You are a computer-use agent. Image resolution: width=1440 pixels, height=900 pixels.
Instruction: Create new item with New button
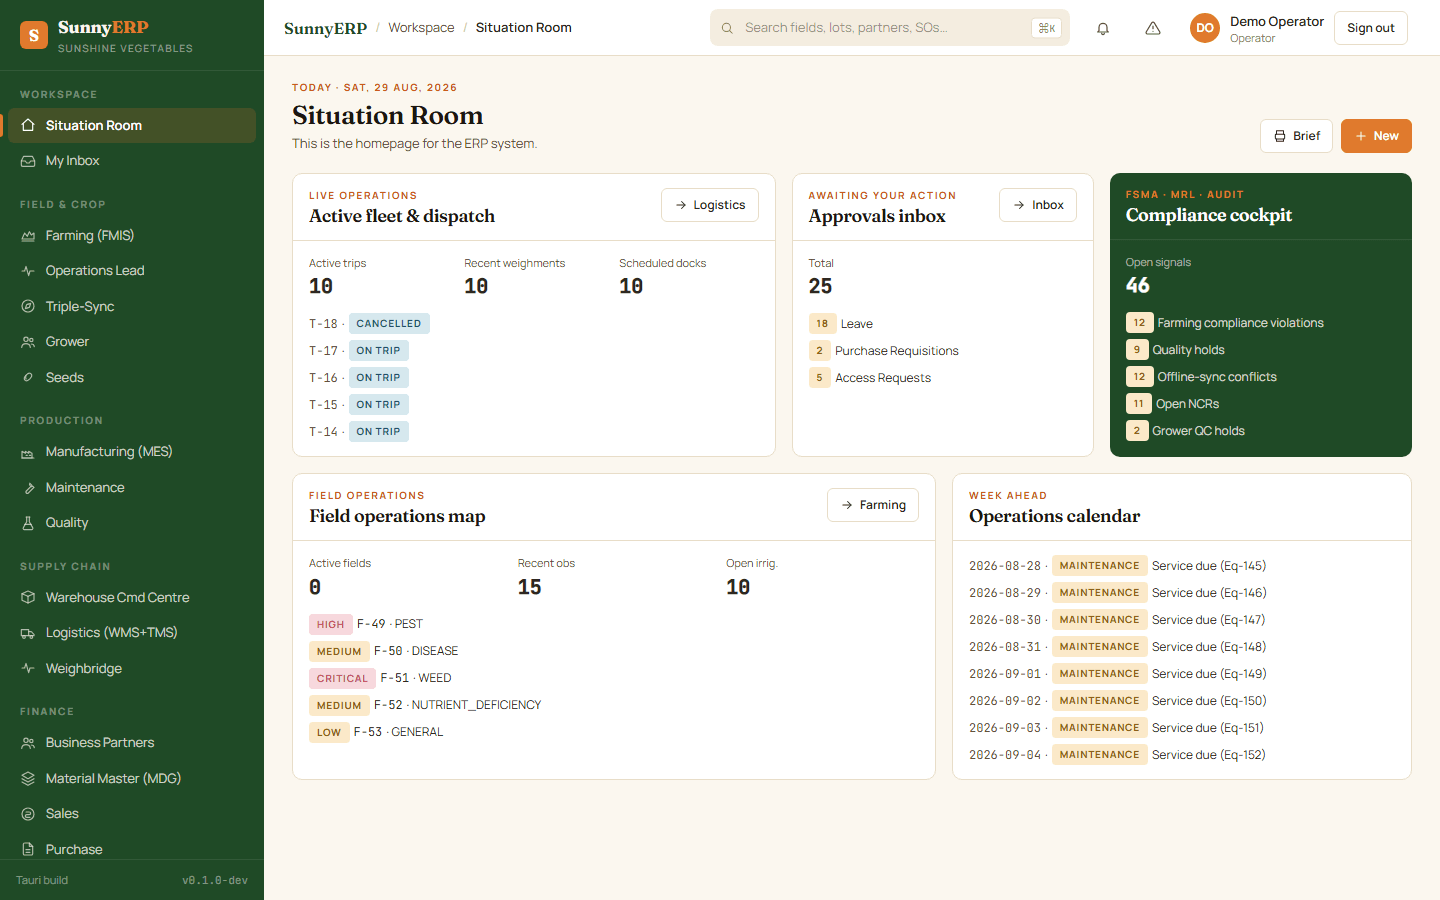[x=1376, y=136]
